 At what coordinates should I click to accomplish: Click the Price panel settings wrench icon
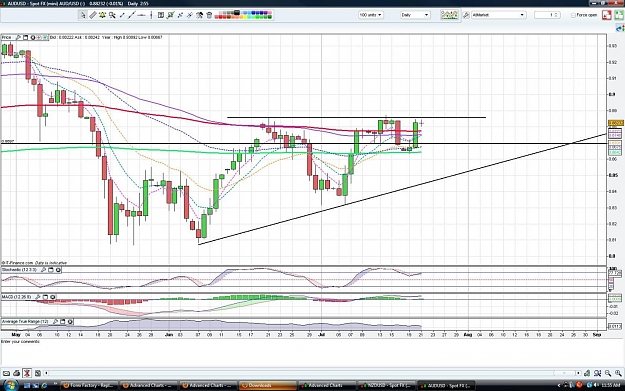click(x=18, y=37)
